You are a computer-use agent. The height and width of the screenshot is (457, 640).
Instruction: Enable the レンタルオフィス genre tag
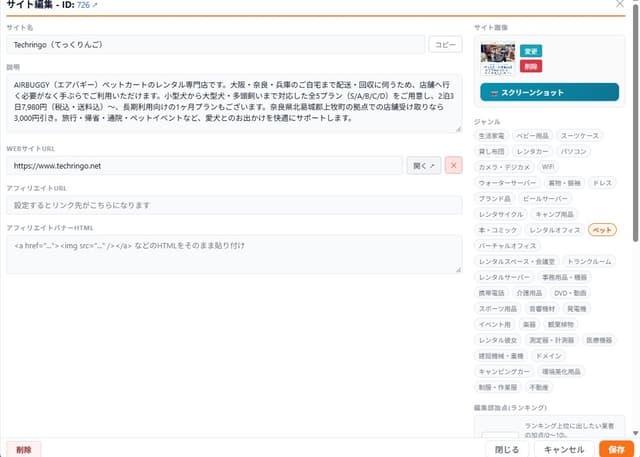(x=555, y=230)
